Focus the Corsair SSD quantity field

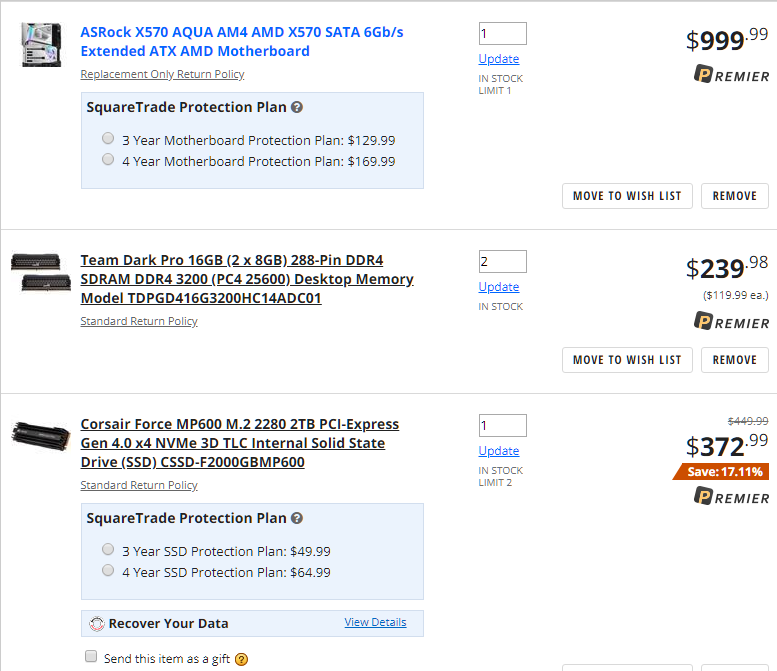[x=502, y=425]
